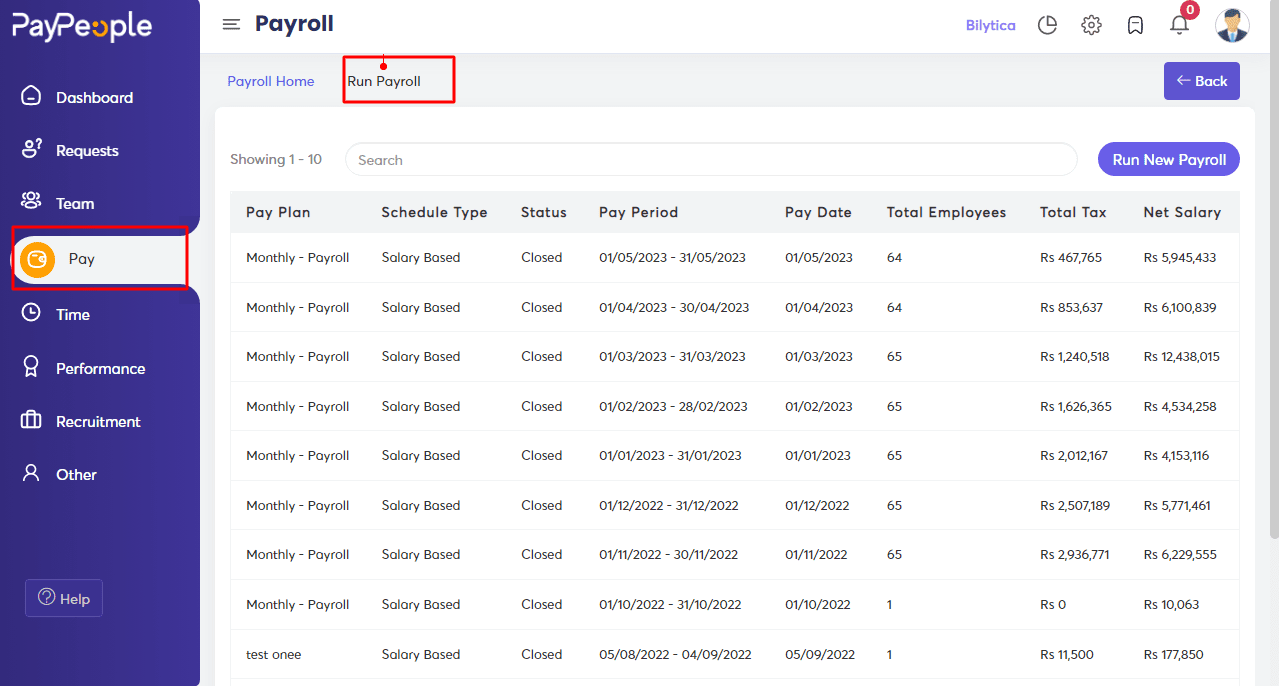Click the Performance award icon
Image resolution: width=1279 pixels, height=686 pixels.
click(31, 367)
